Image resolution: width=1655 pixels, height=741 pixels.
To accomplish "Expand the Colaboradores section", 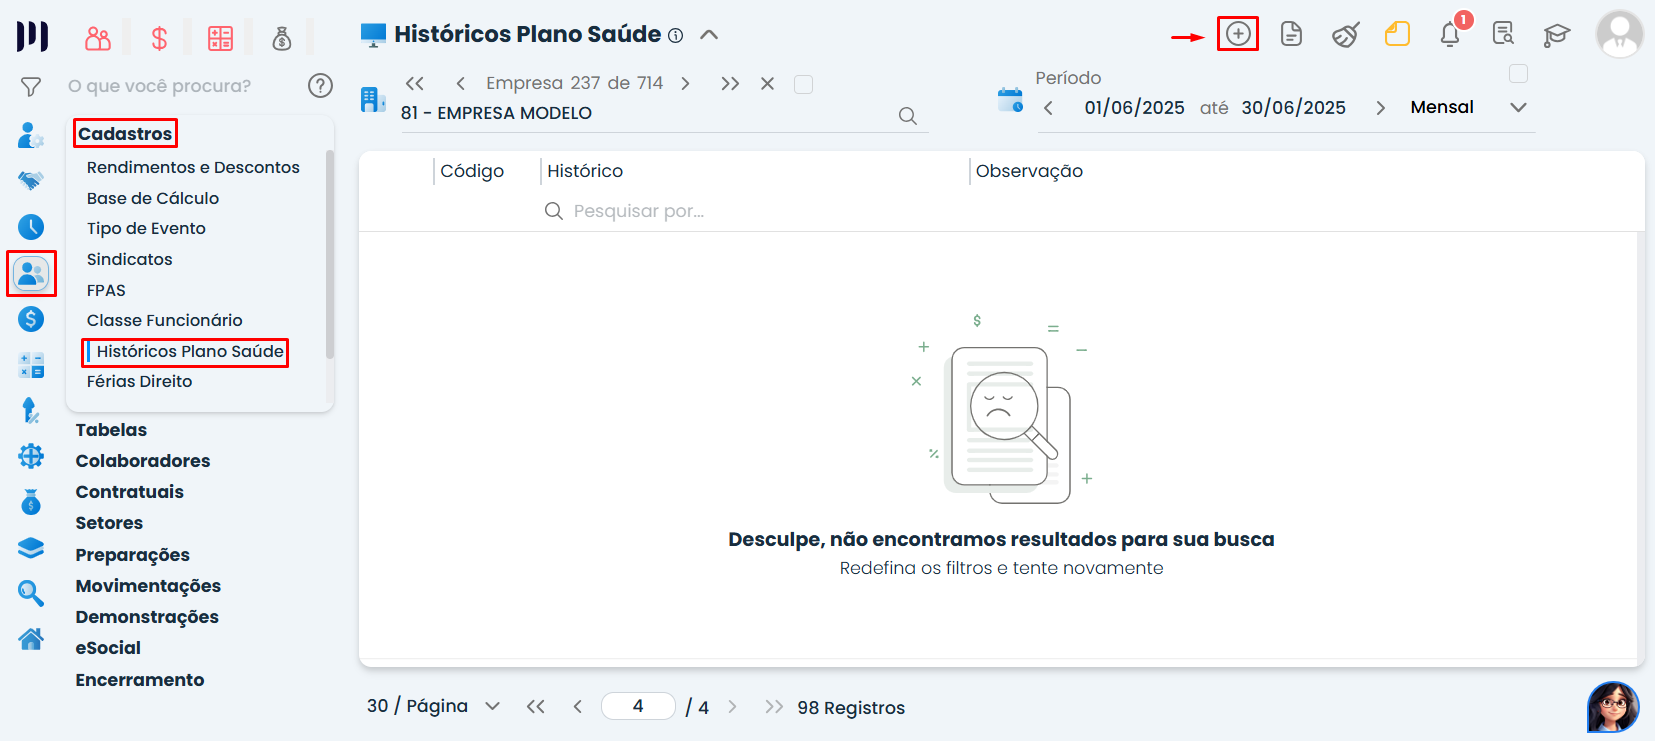I will 143,461.
